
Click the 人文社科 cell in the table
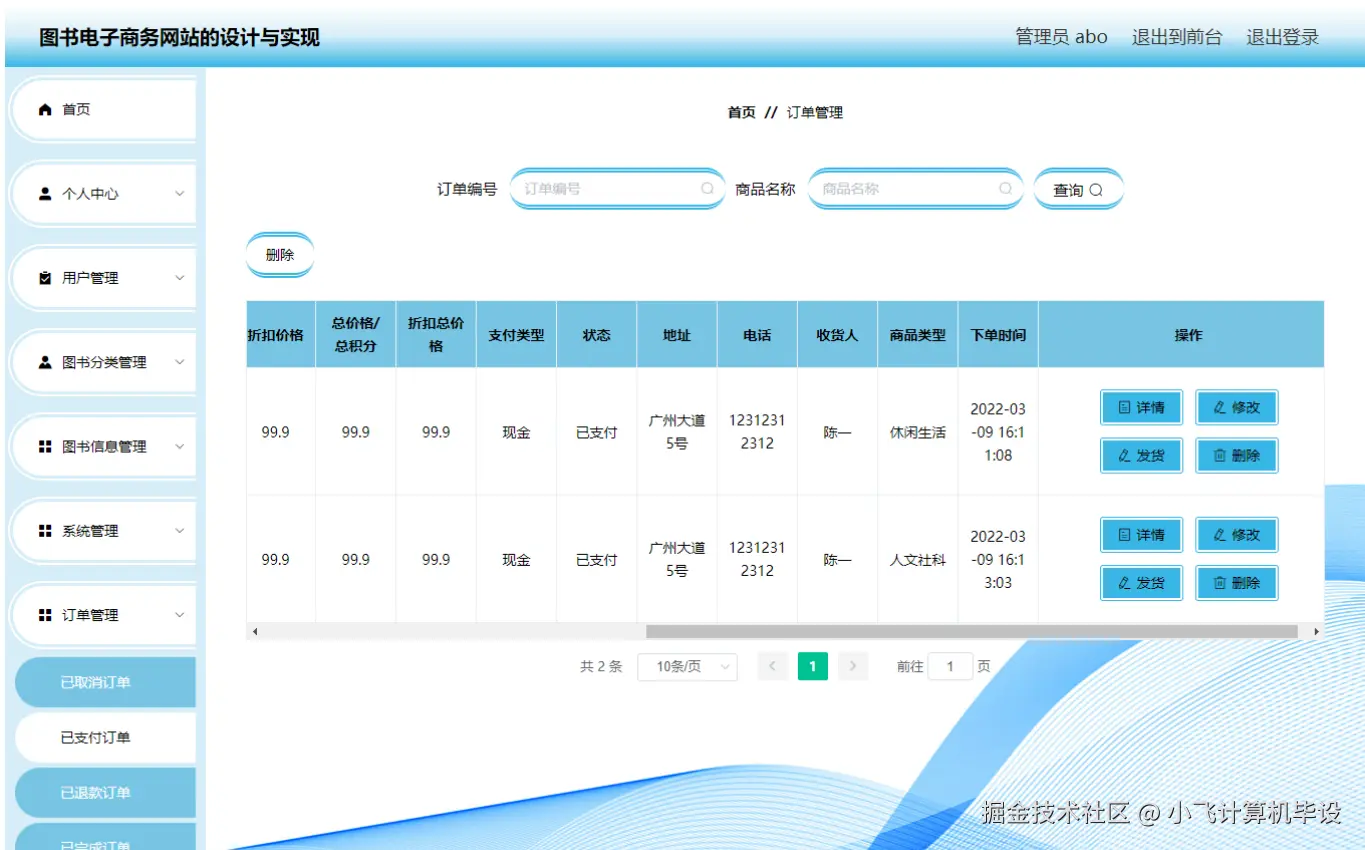[x=918, y=560]
